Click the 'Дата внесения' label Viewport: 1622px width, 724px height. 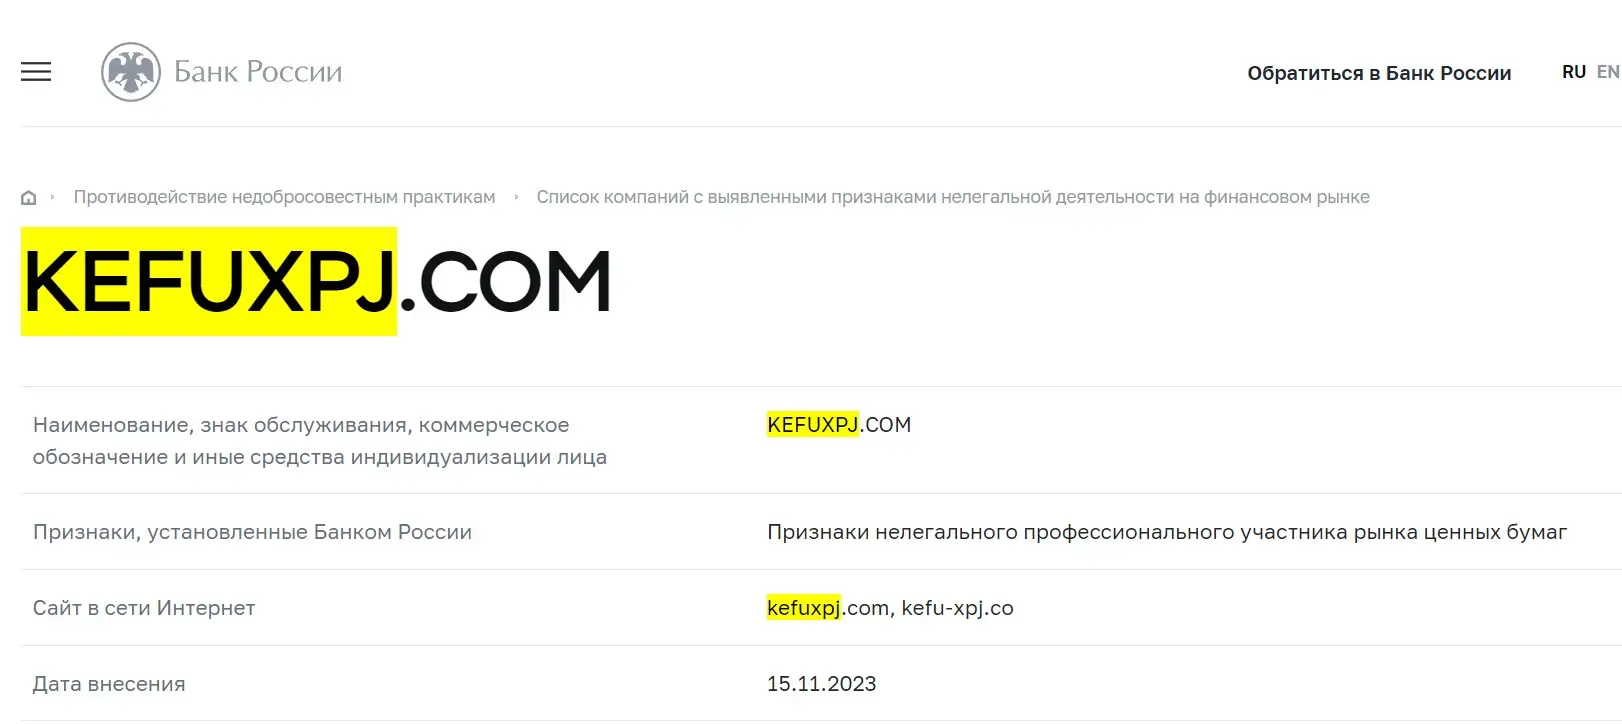pyautogui.click(x=109, y=684)
